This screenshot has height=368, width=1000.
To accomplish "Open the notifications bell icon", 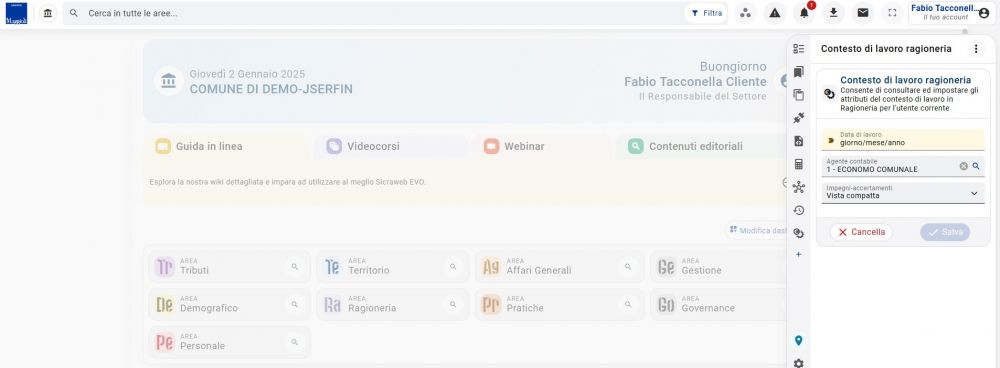I will point(804,13).
